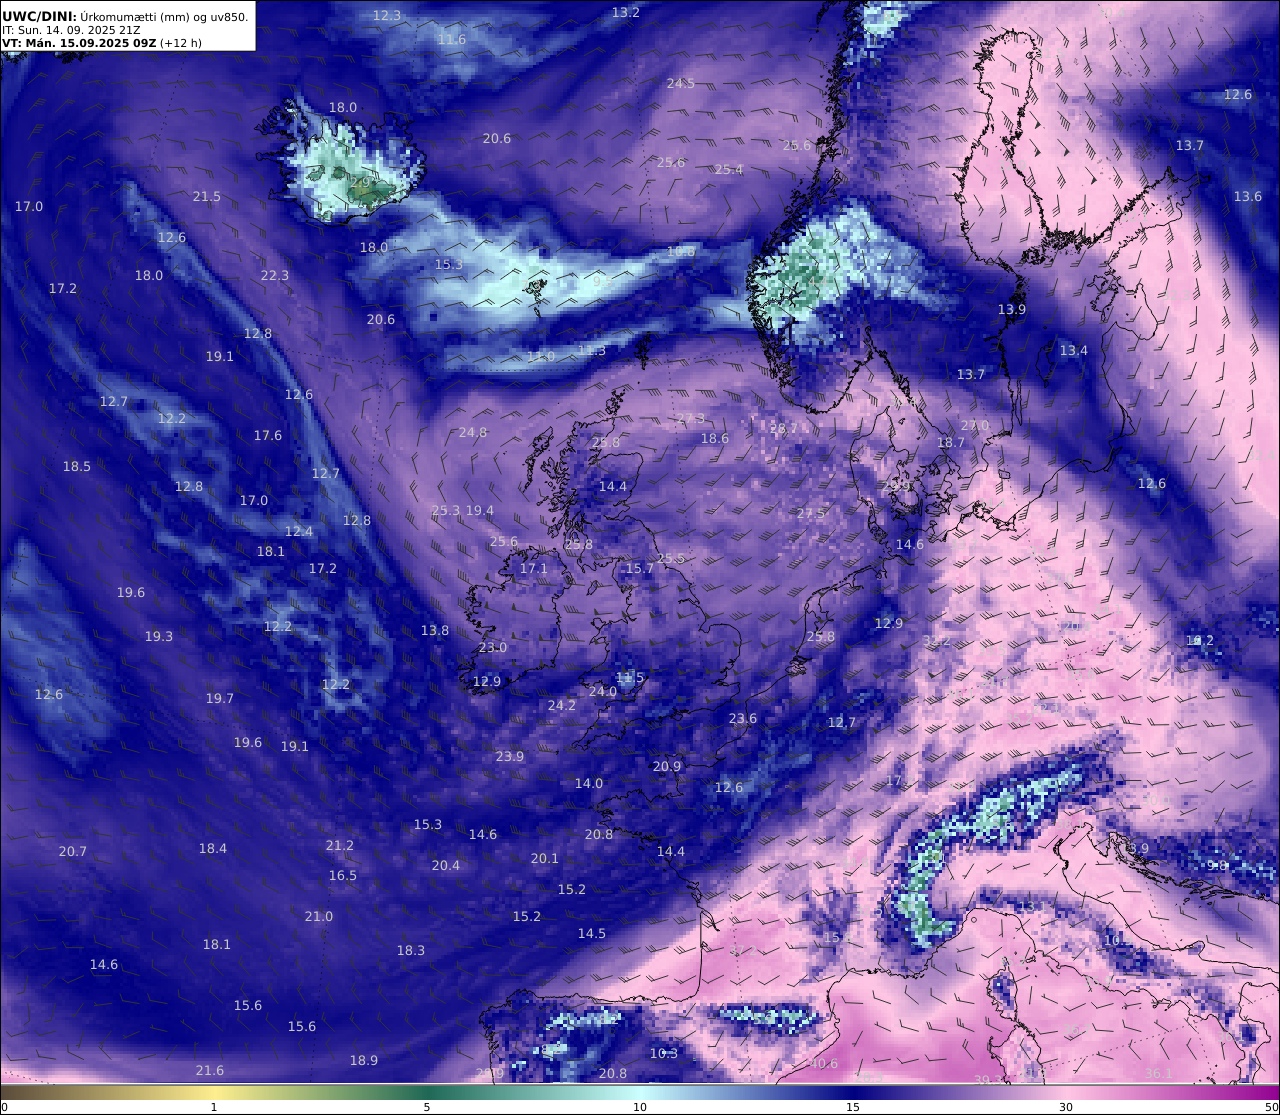Click the 14.0 value label

[x=589, y=783]
